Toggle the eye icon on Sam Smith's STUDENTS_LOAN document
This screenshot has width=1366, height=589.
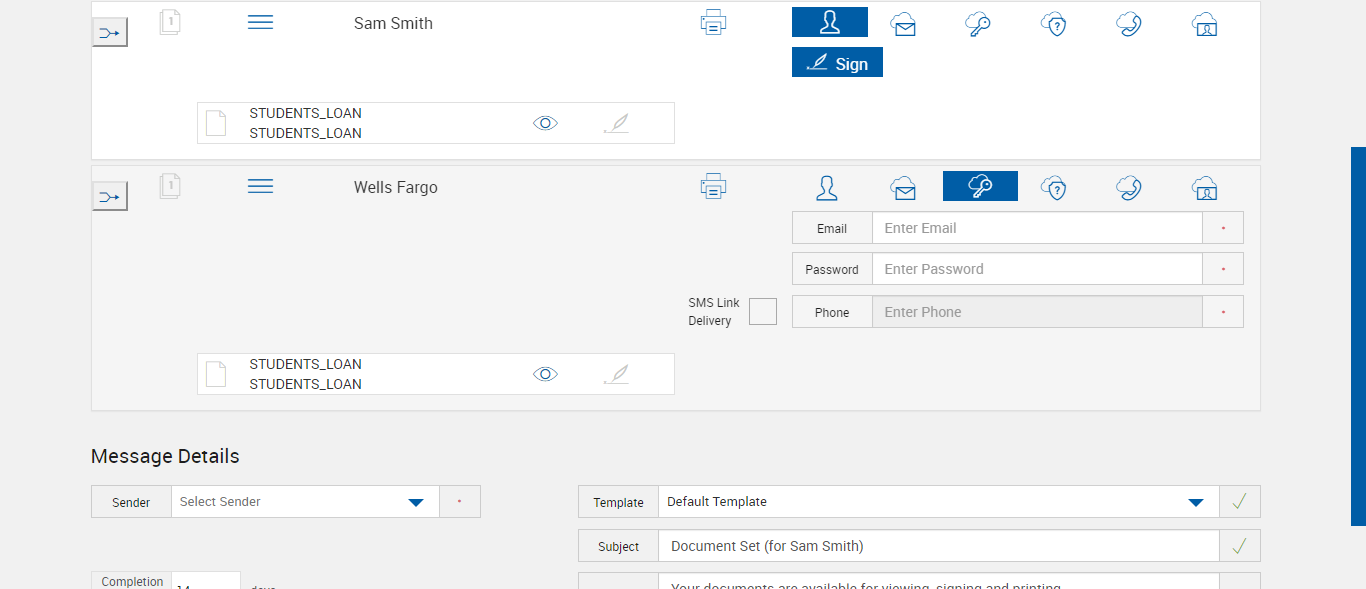545,123
